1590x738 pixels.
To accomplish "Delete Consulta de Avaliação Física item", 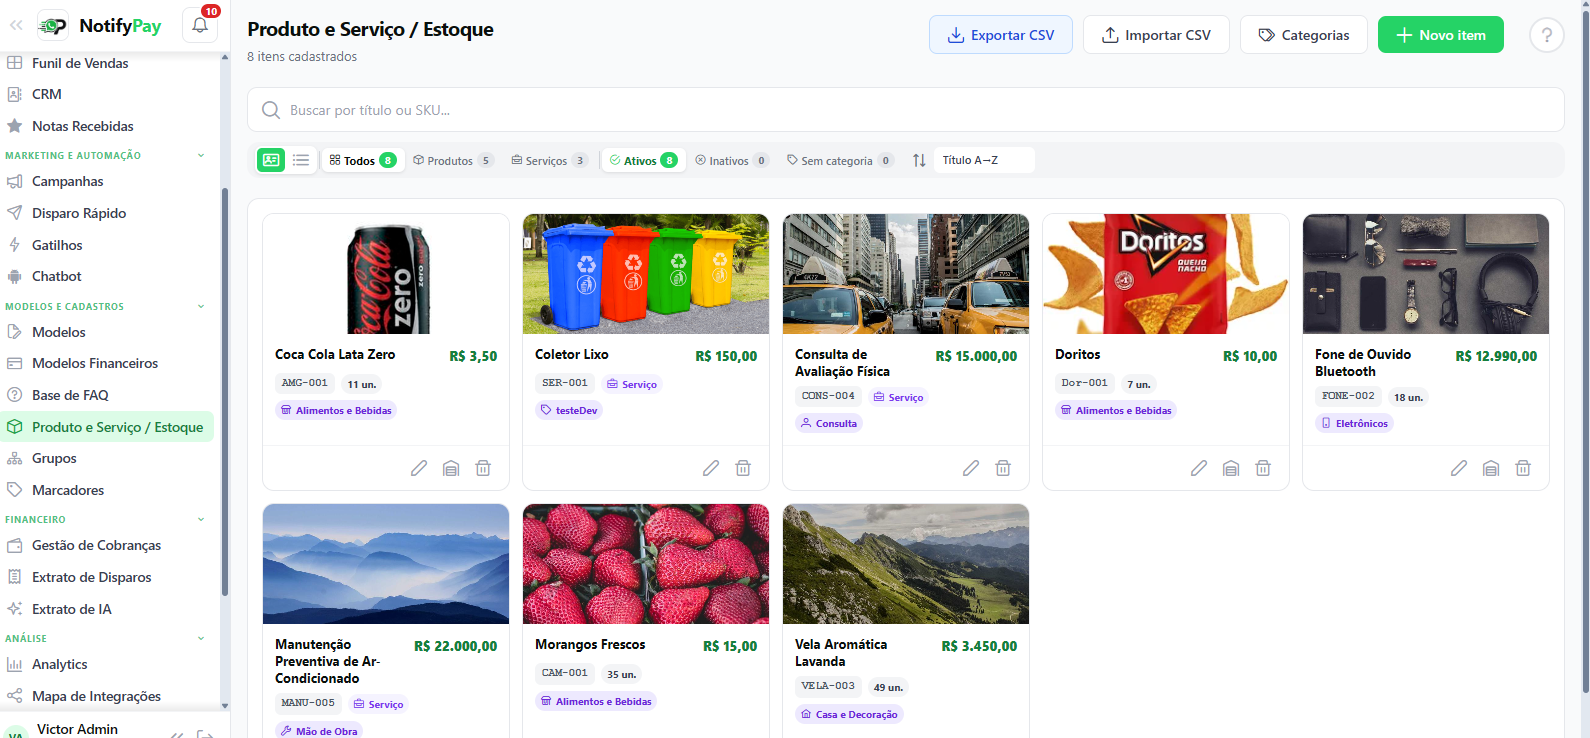I will pyautogui.click(x=1003, y=468).
